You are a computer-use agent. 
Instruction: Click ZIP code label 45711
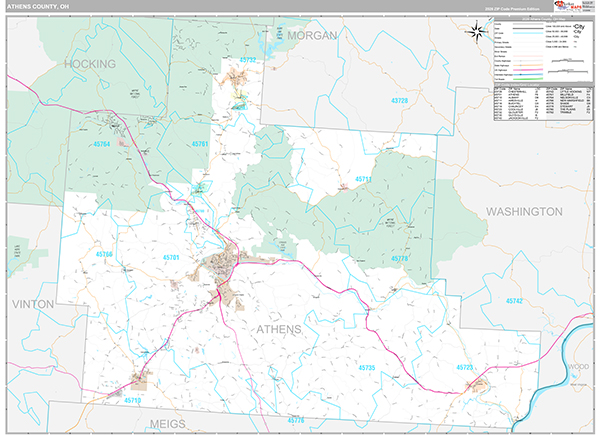[364, 179]
